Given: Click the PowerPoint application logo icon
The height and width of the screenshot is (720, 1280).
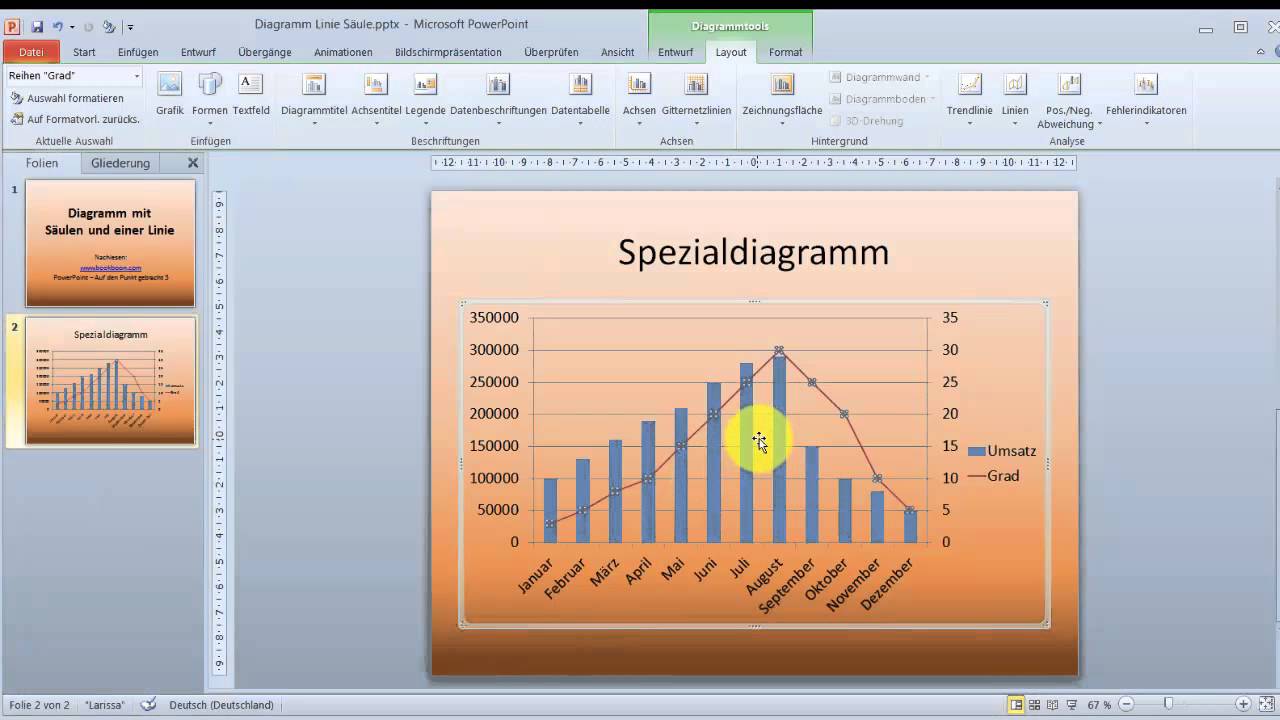Looking at the screenshot, I should pyautogui.click(x=13, y=27).
